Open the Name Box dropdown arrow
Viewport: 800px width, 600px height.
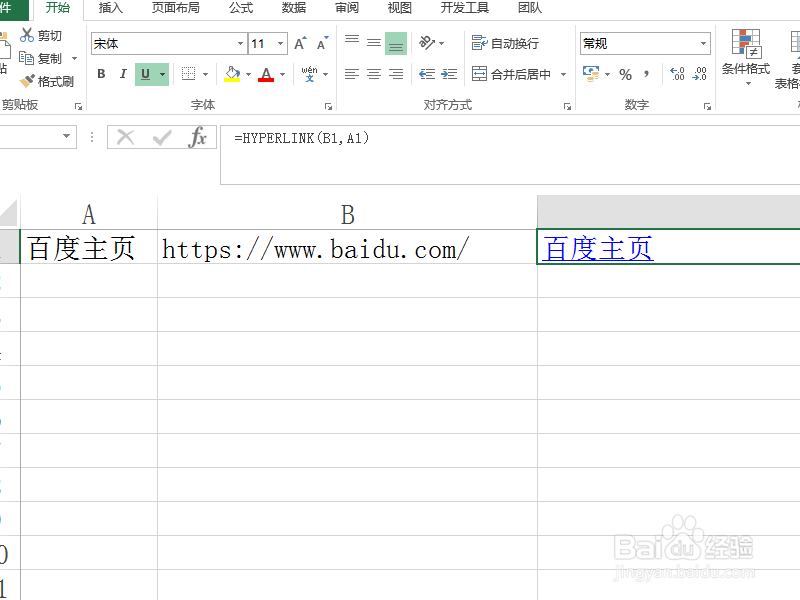point(66,136)
